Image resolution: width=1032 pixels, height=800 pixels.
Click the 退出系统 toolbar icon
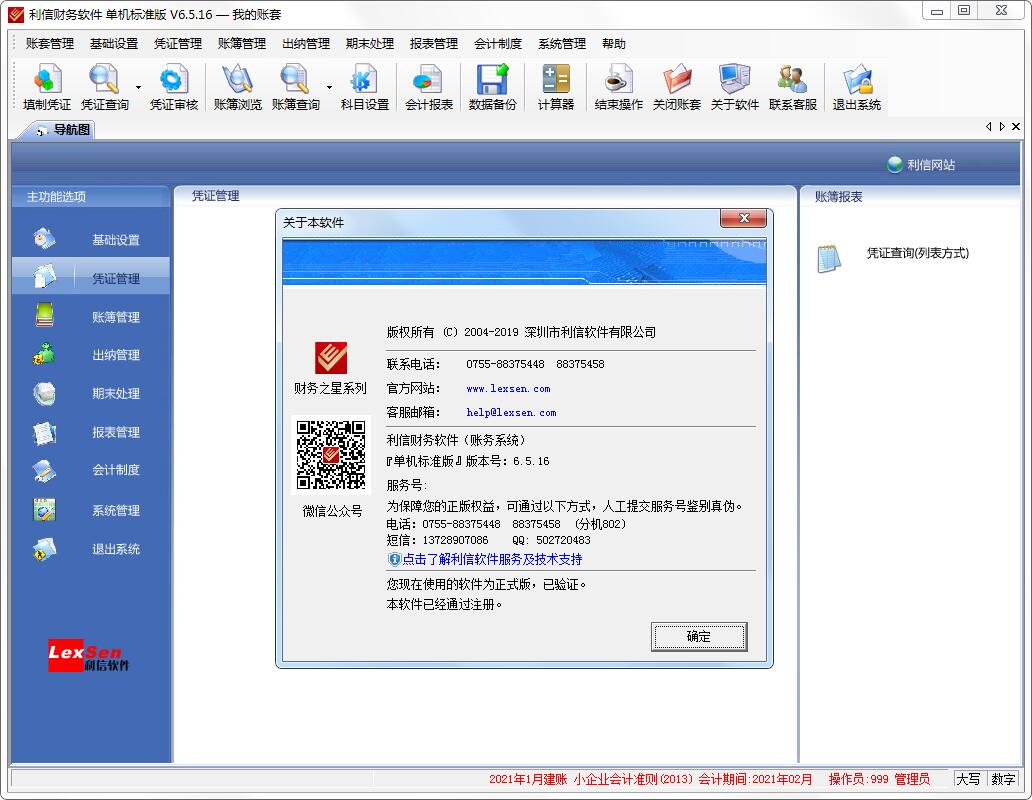856,88
